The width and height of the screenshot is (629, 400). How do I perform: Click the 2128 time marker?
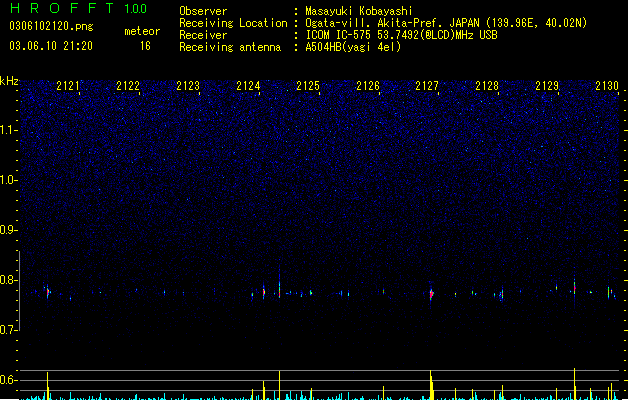487,86
